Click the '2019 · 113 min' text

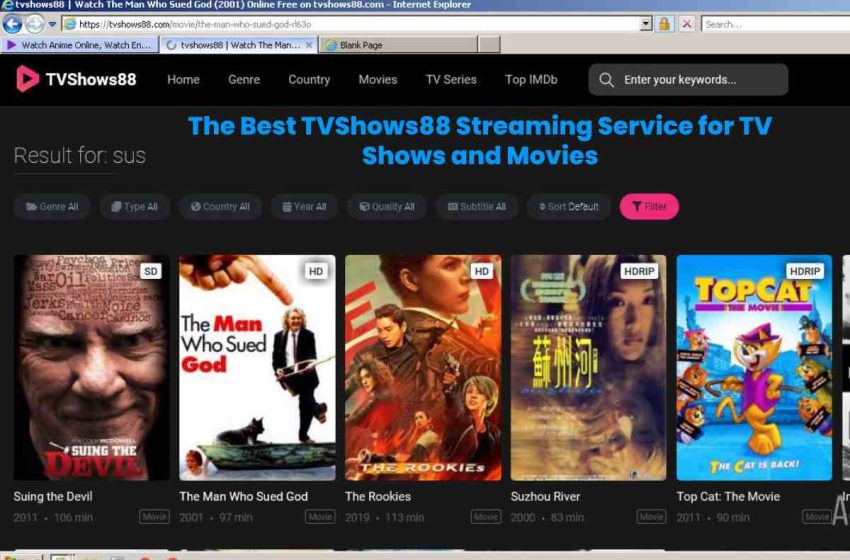tap(384, 518)
